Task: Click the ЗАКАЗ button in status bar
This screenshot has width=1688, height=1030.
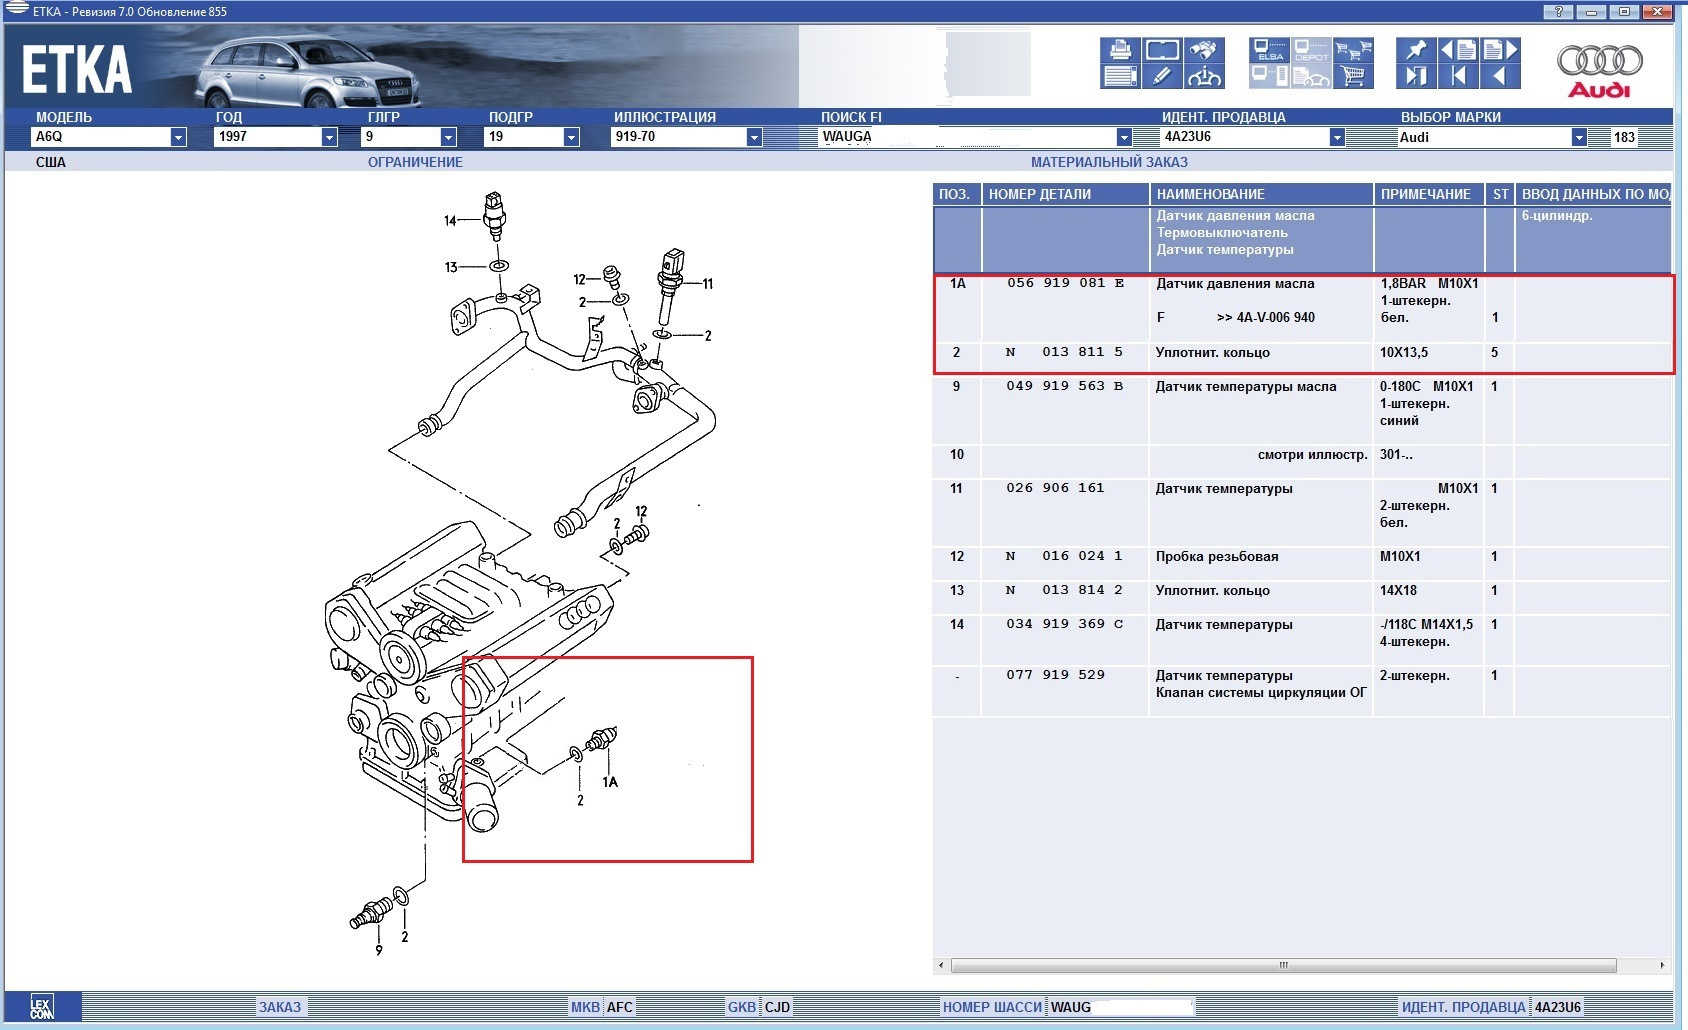Action: pos(280,1007)
